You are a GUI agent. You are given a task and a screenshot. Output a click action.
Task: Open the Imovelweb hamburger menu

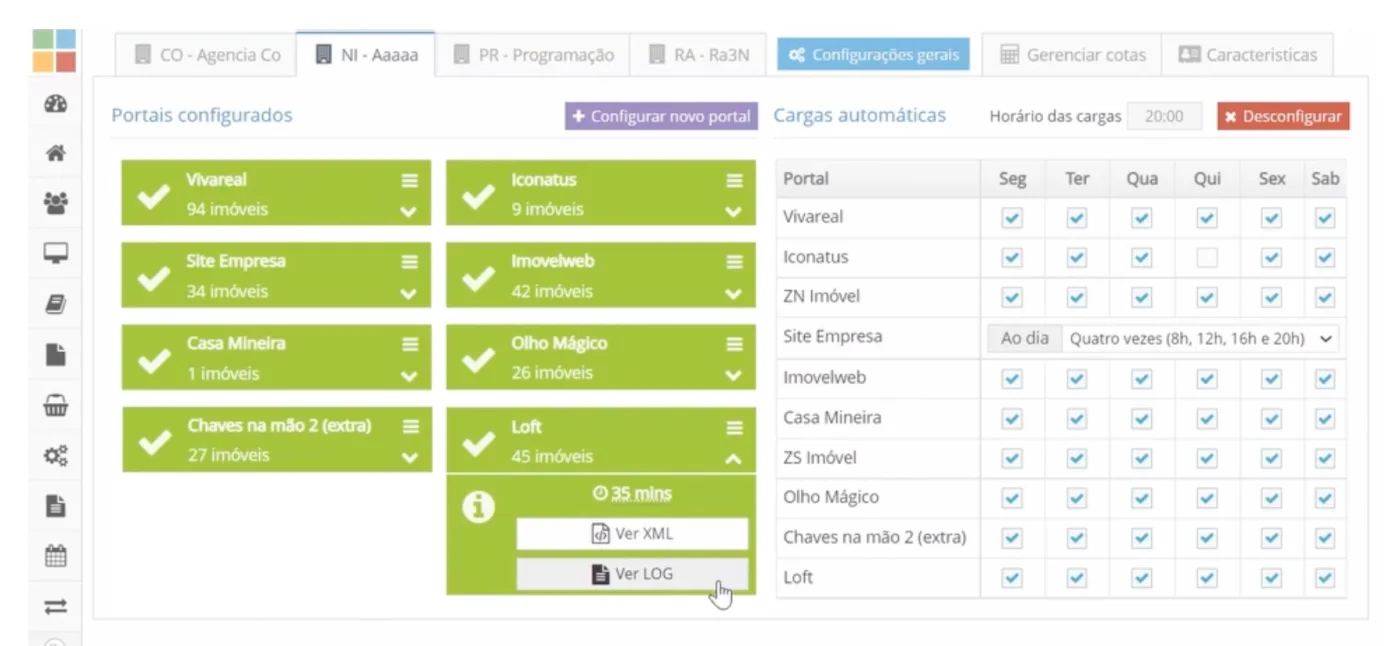point(735,262)
